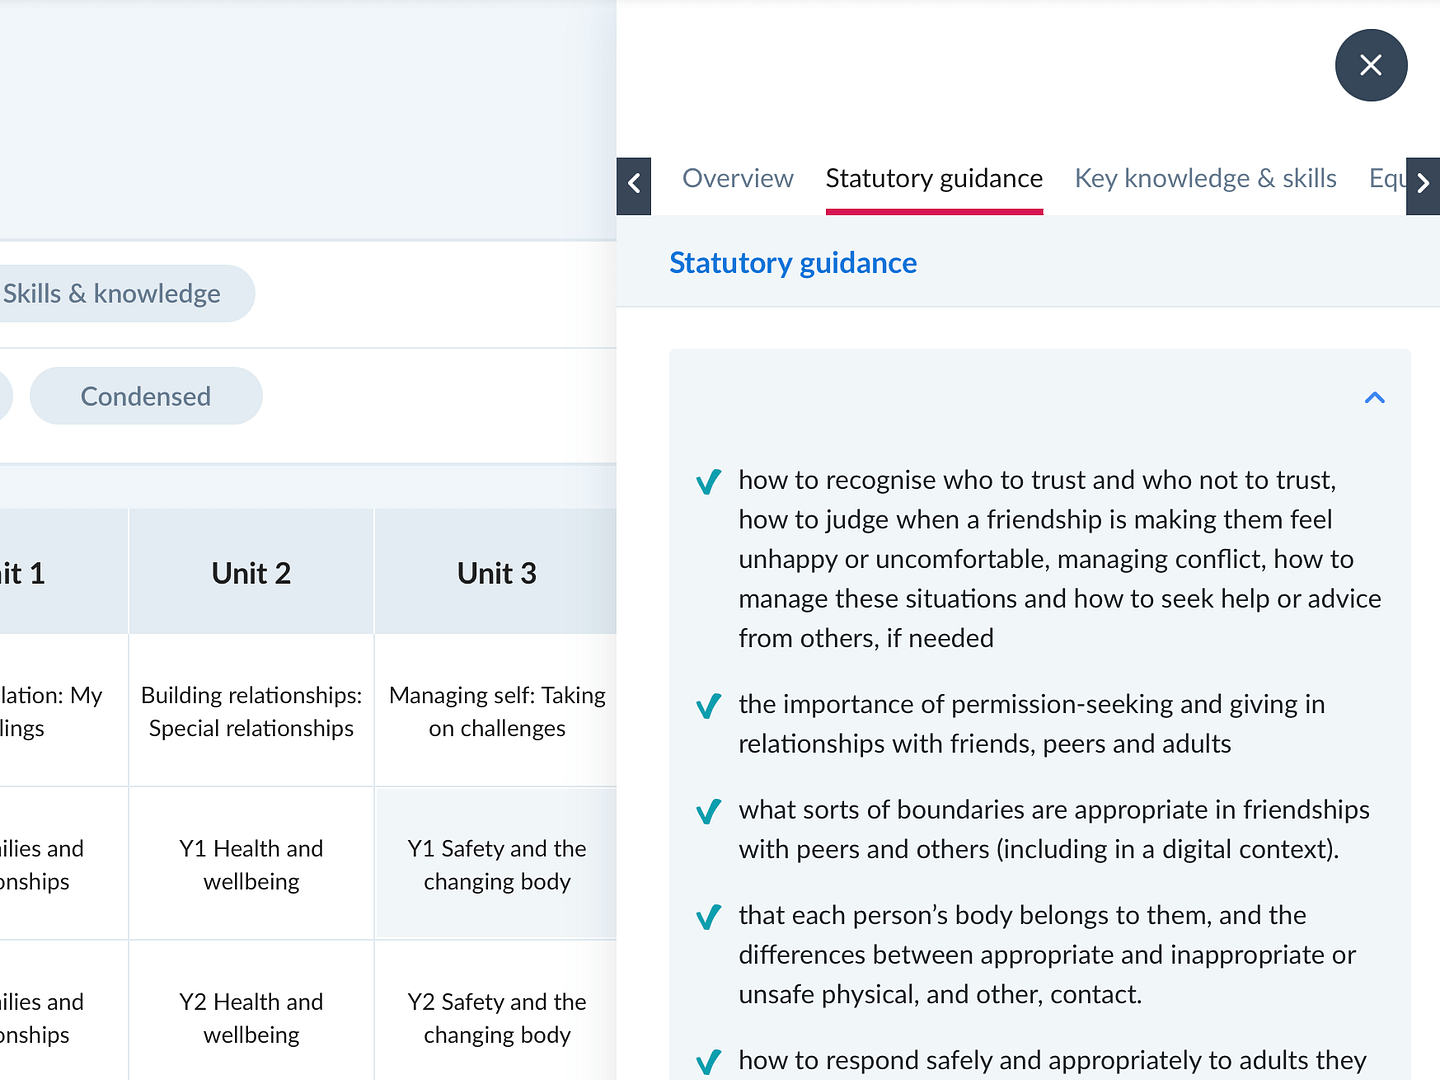Close the side panel with X button

point(1371,65)
